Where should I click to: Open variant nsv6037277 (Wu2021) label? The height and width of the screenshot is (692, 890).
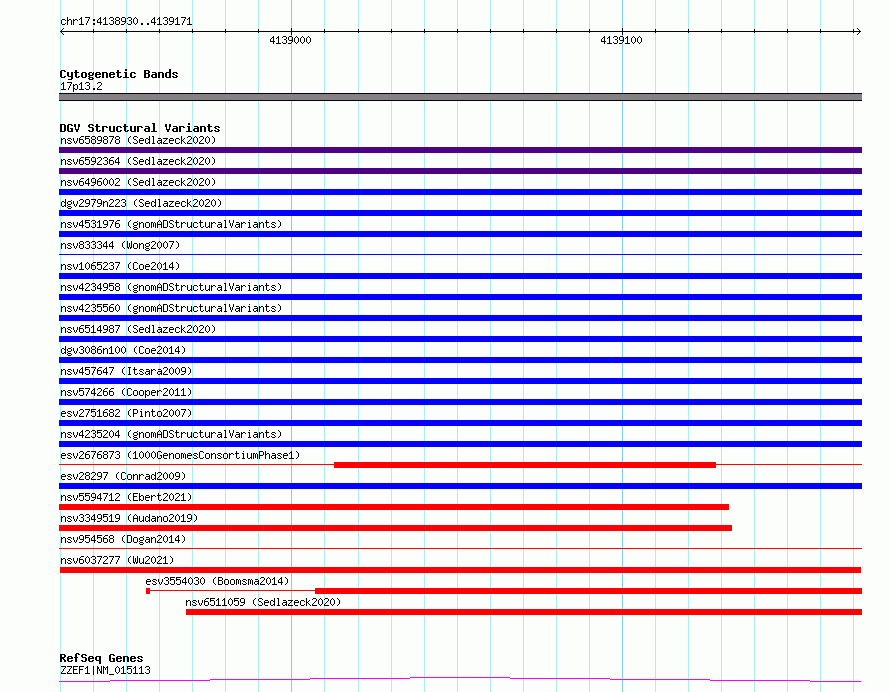[x=117, y=560]
